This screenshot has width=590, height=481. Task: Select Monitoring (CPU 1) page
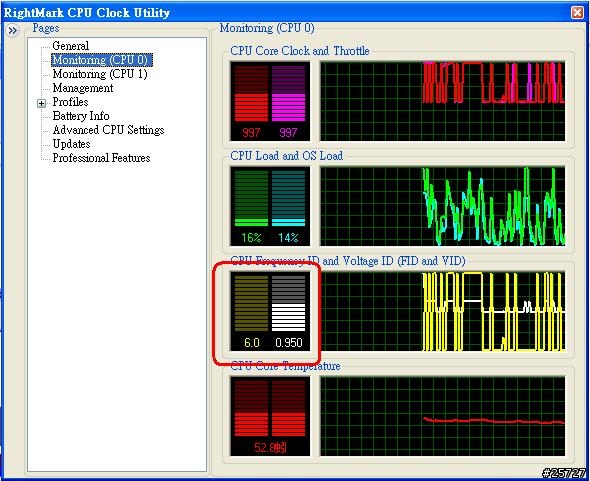(100, 74)
